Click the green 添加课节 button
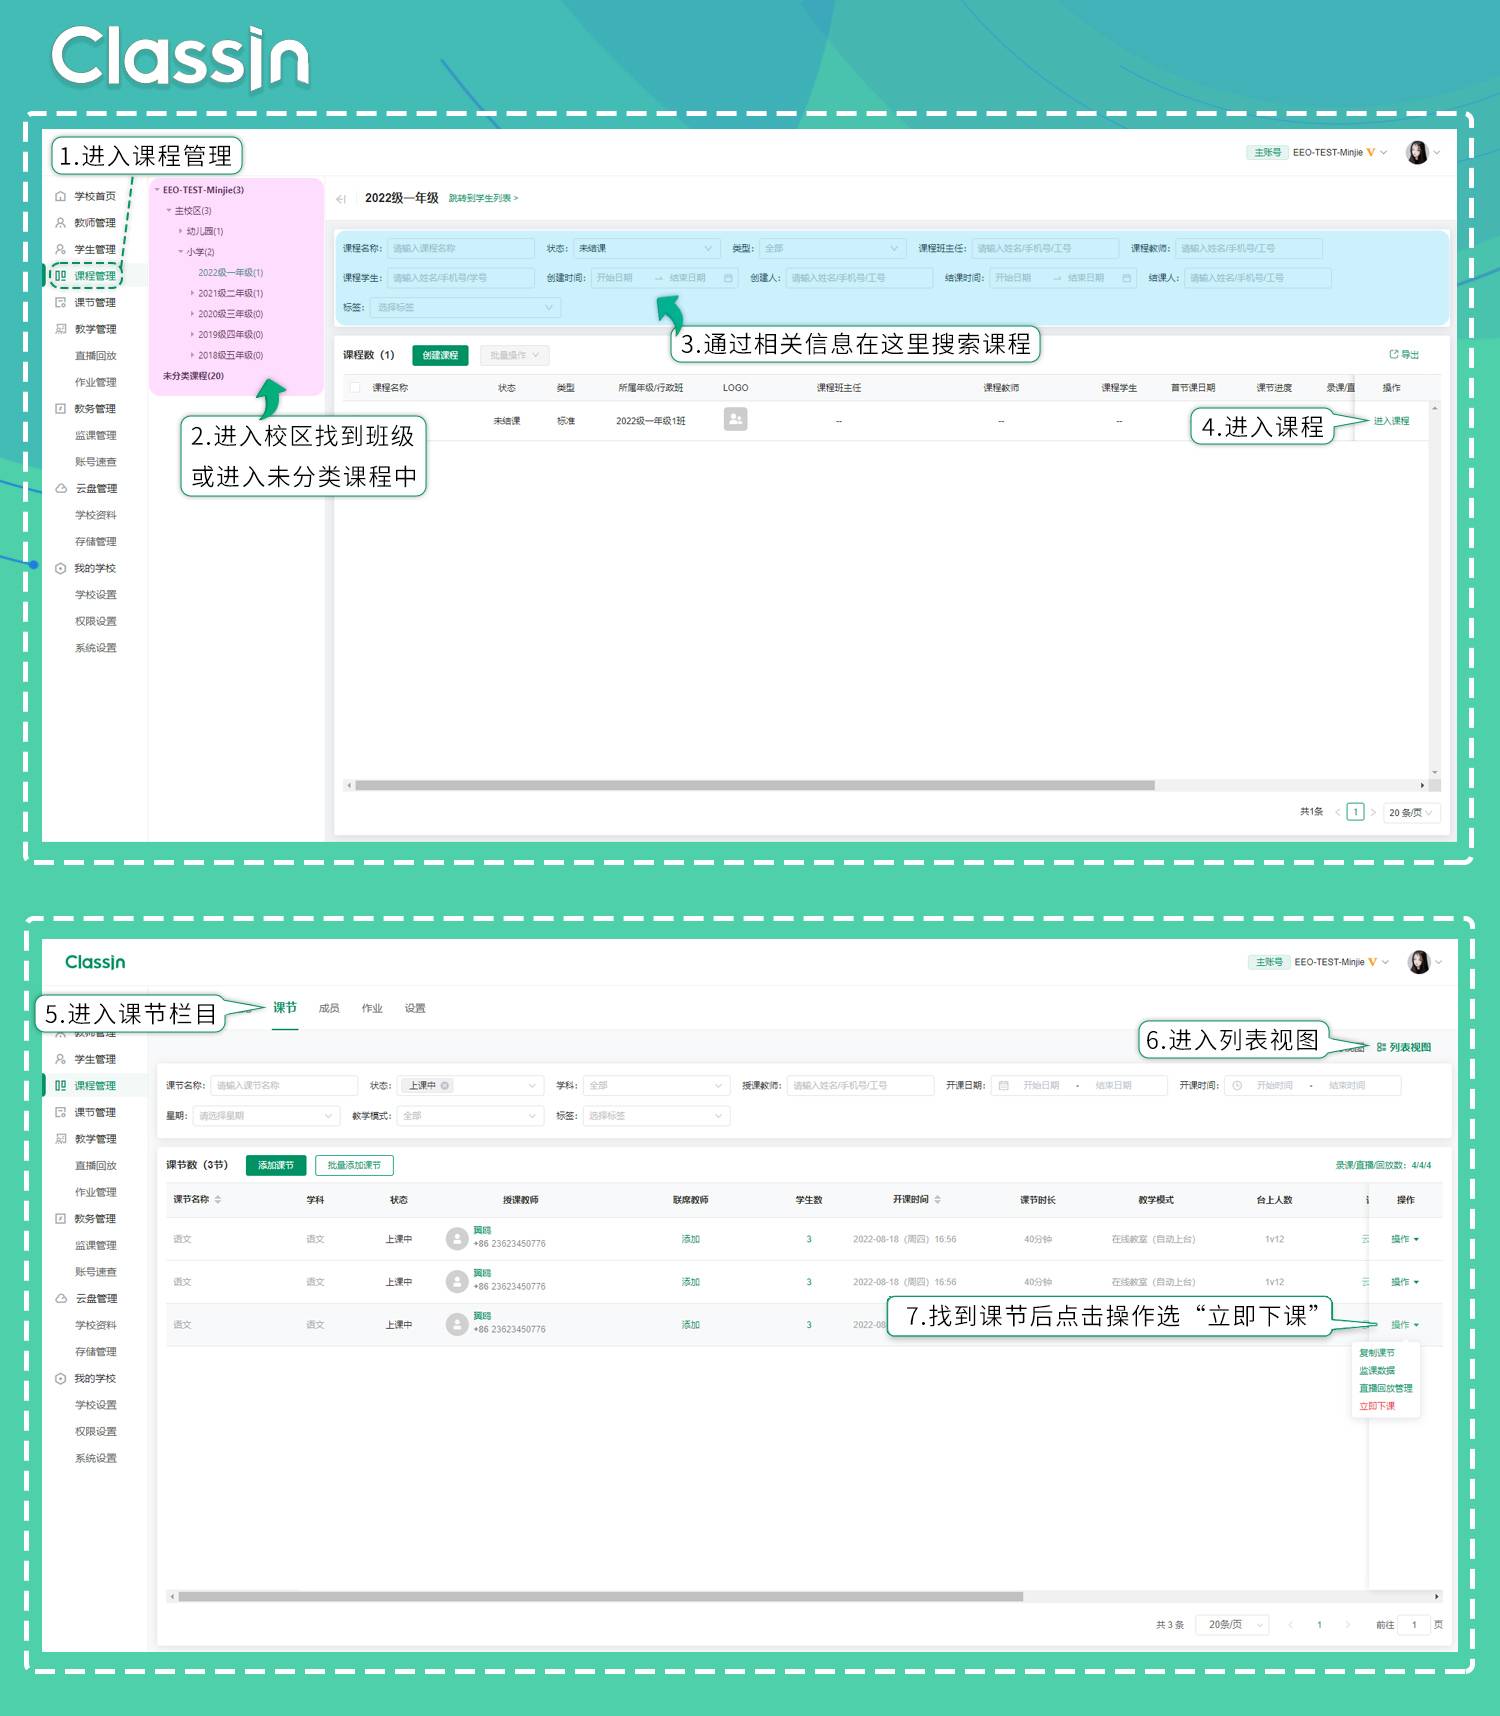The image size is (1500, 1716). (276, 1165)
